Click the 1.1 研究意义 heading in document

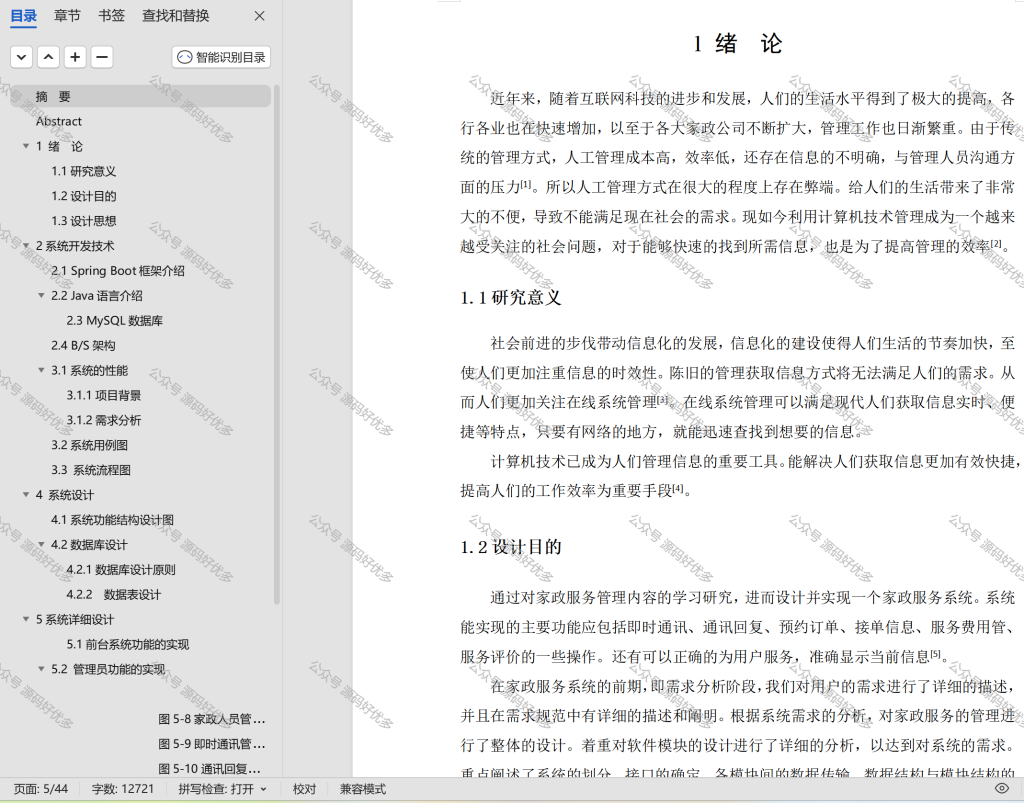coord(511,298)
